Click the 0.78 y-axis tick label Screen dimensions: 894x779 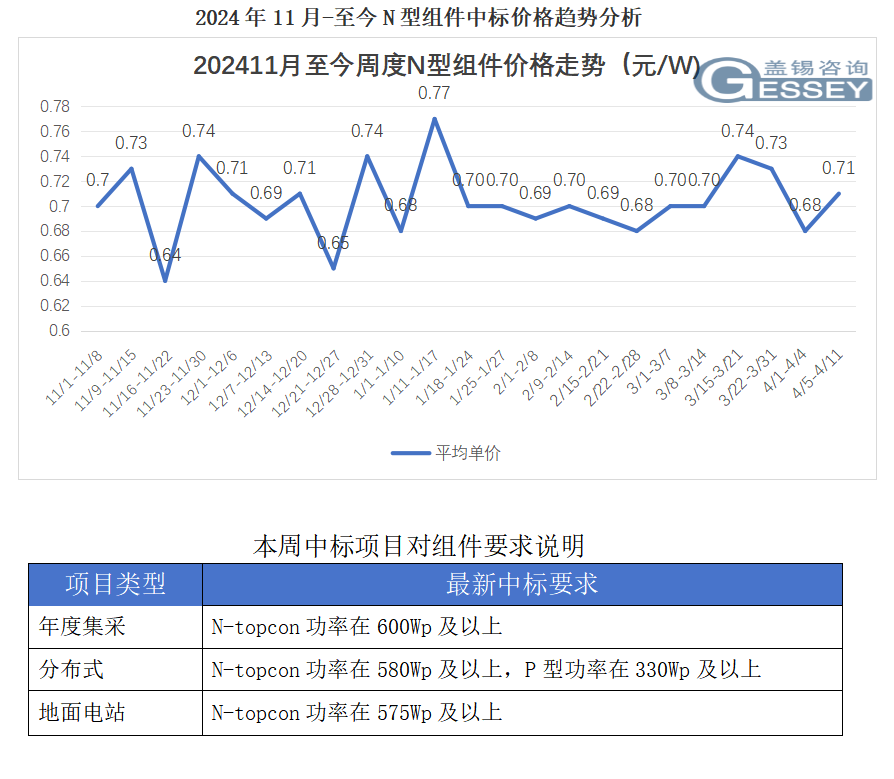coord(54,107)
